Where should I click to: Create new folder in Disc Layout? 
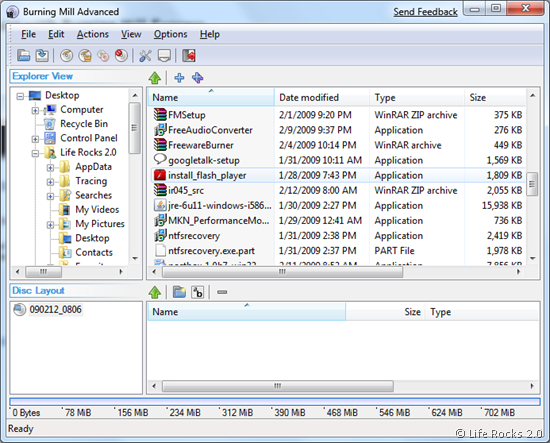point(179,292)
